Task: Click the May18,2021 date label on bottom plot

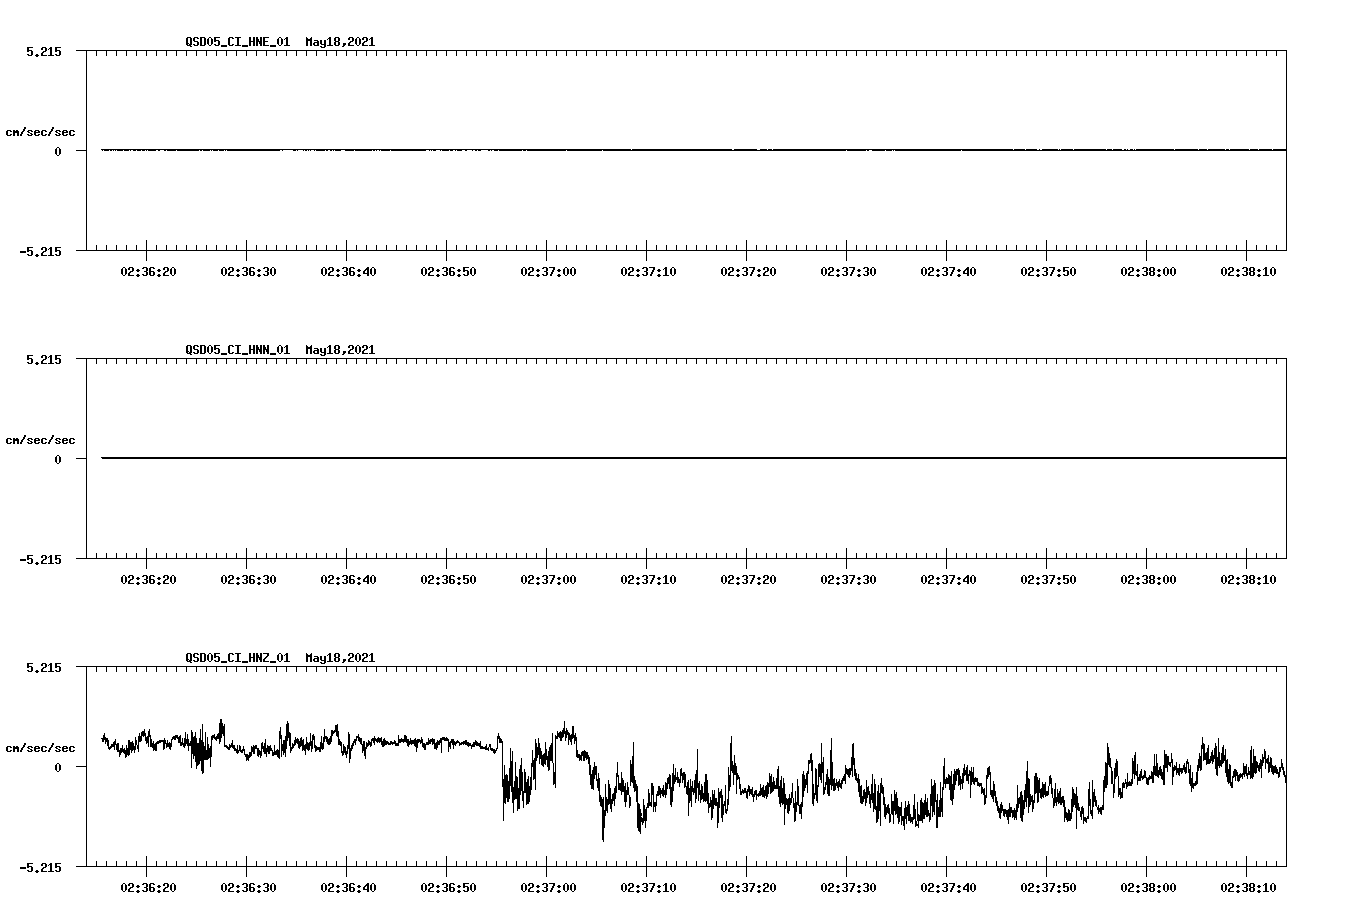Action: 339,658
